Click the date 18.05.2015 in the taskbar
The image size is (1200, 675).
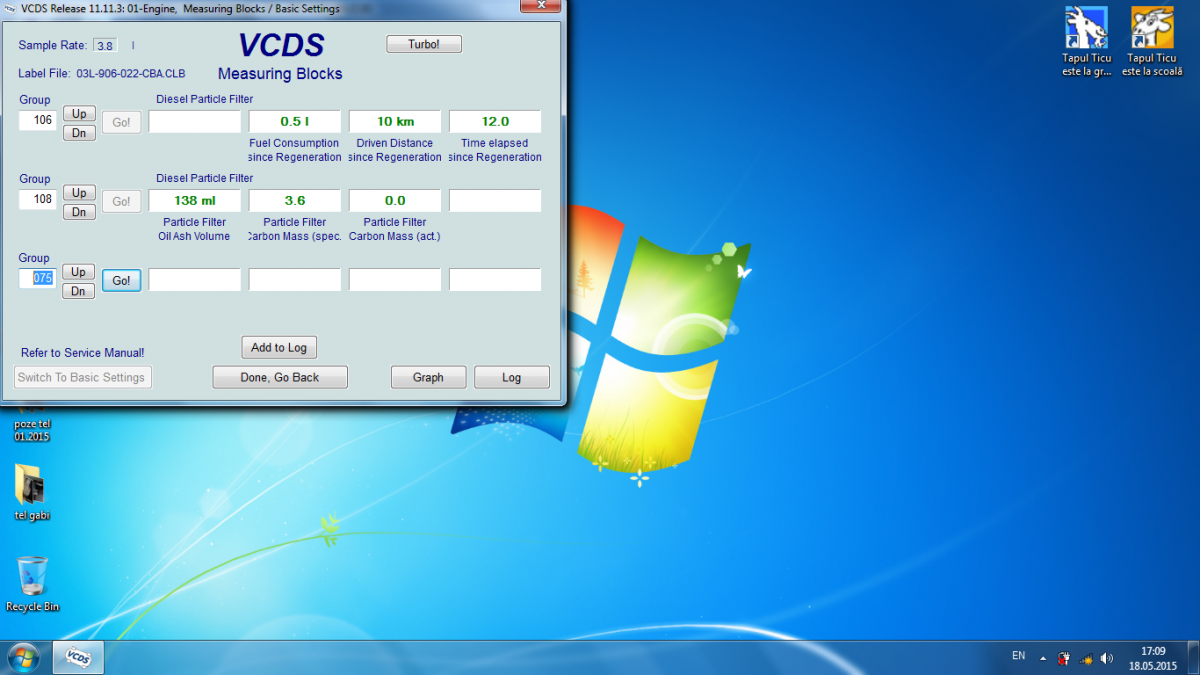coord(1153,665)
